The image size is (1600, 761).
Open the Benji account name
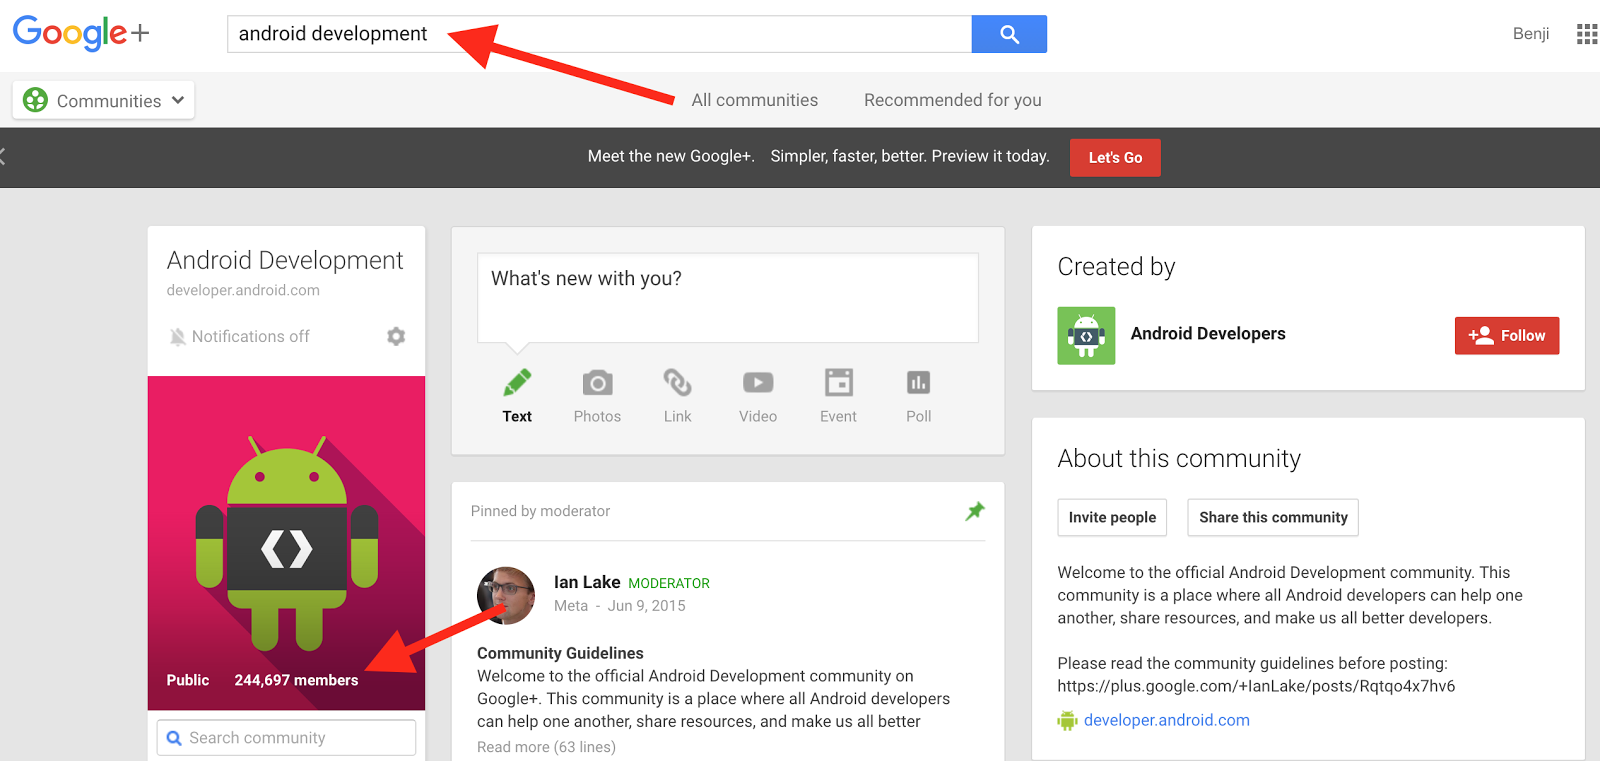[x=1531, y=34]
